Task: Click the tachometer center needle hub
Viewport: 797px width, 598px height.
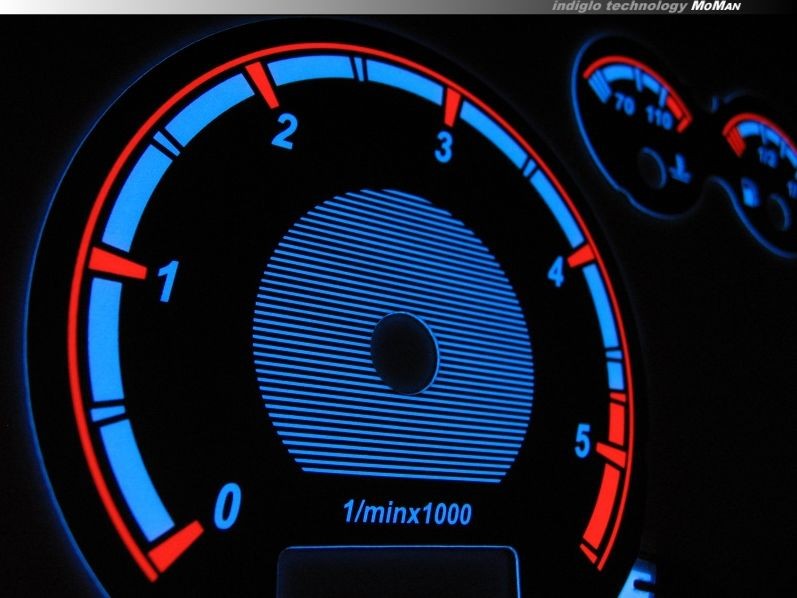Action: pyautogui.click(x=405, y=353)
